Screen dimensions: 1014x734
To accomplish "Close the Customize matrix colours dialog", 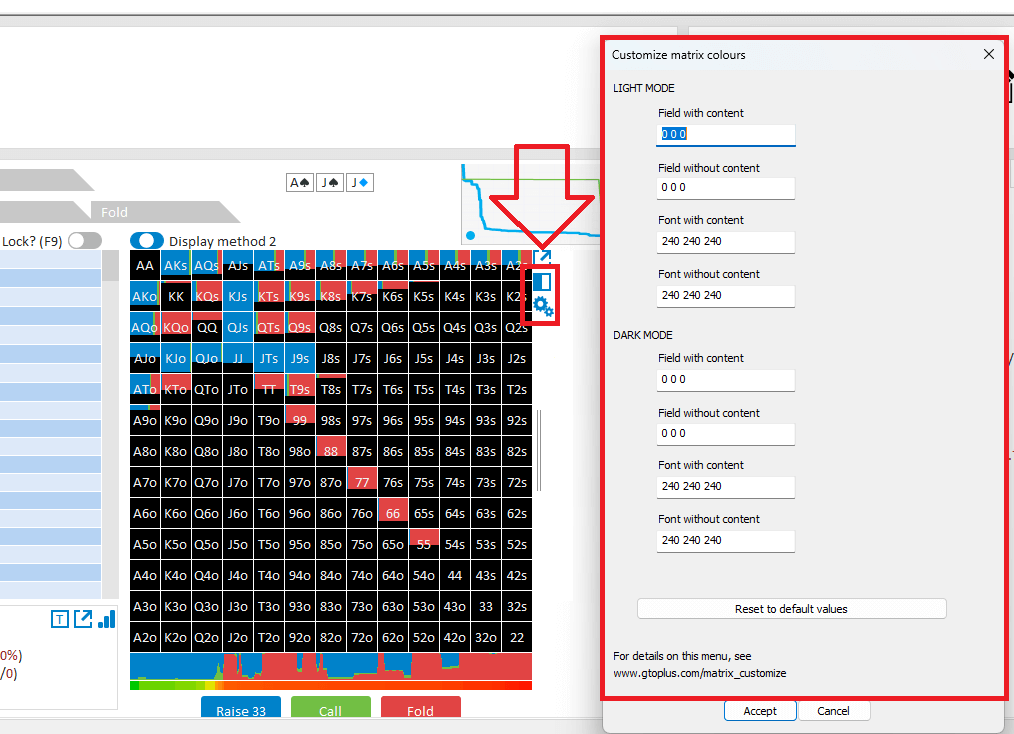I will pyautogui.click(x=989, y=54).
